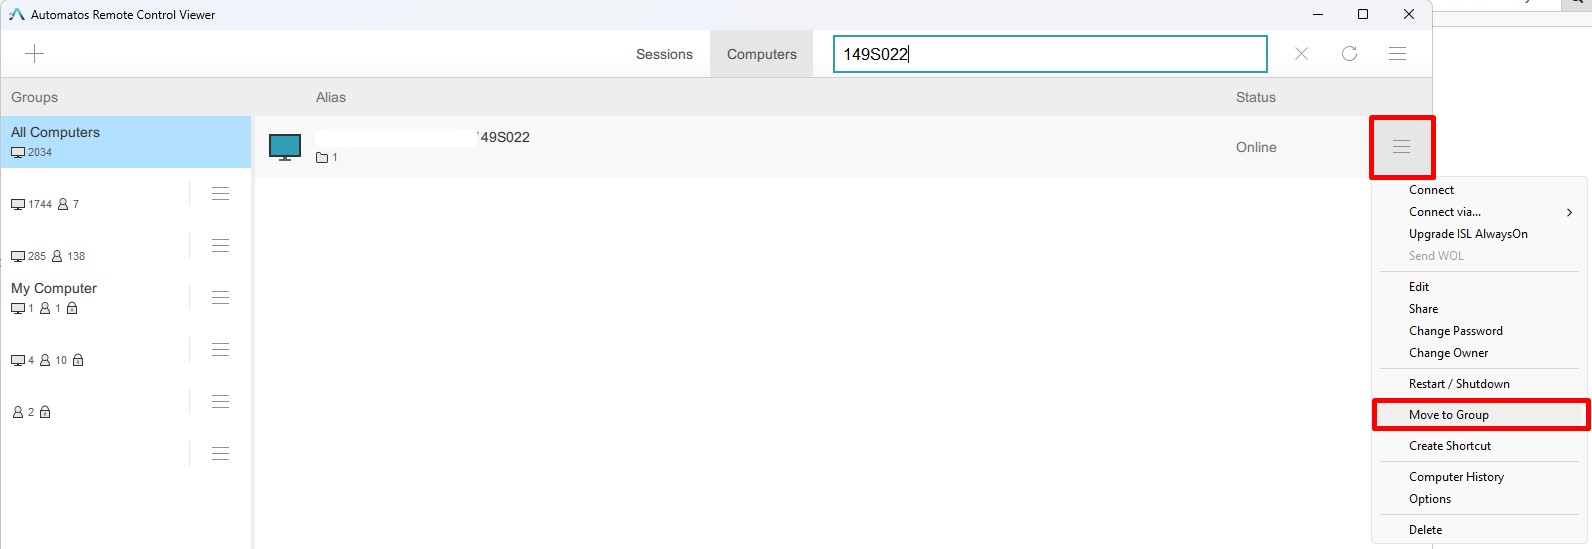Open the menu for My Computer group
1592x549 pixels.
pos(220,298)
